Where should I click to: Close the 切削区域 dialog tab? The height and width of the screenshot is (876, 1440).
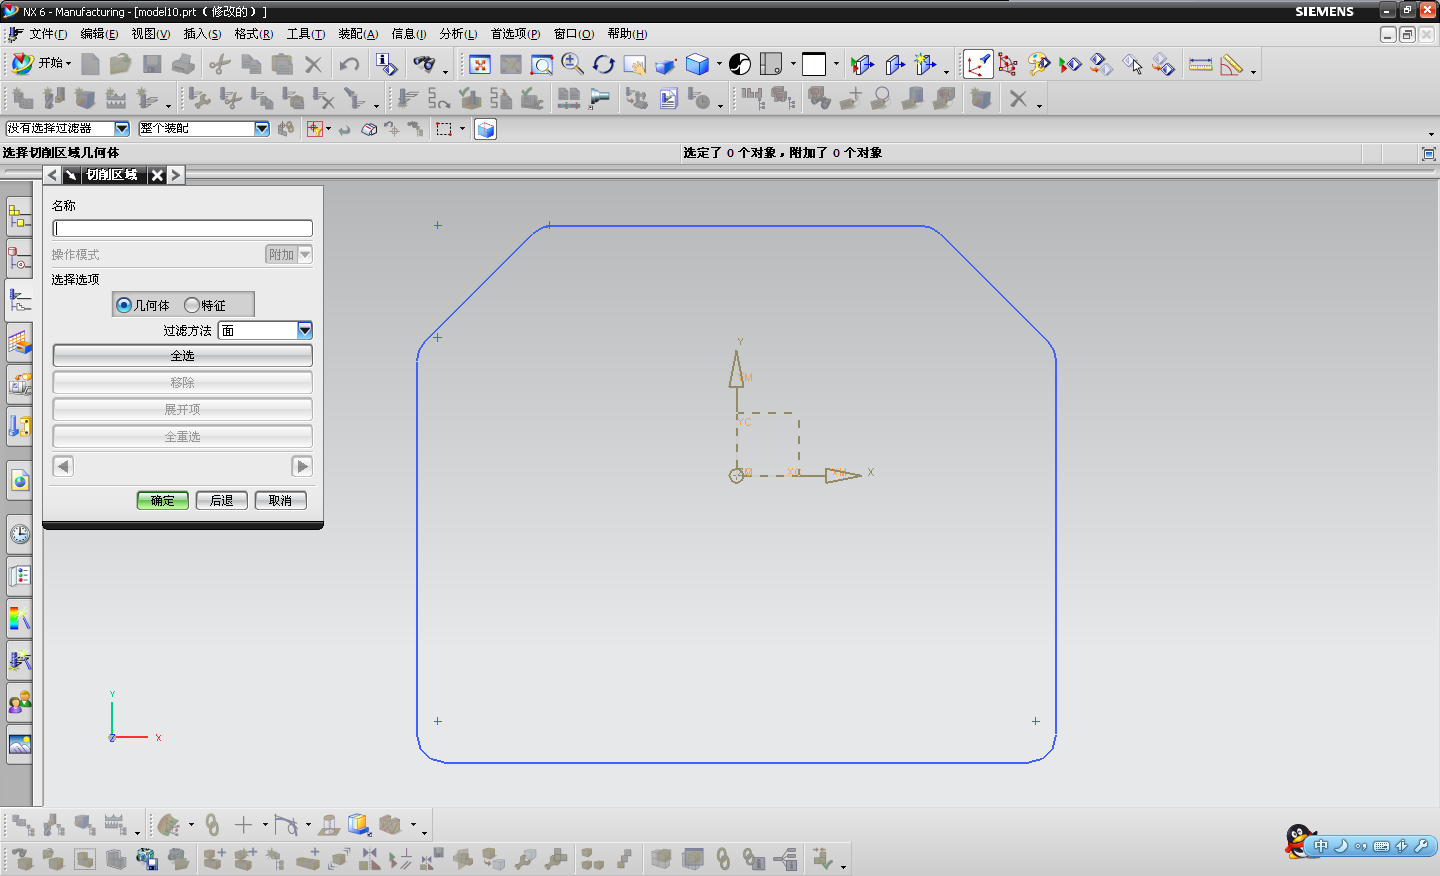point(157,175)
